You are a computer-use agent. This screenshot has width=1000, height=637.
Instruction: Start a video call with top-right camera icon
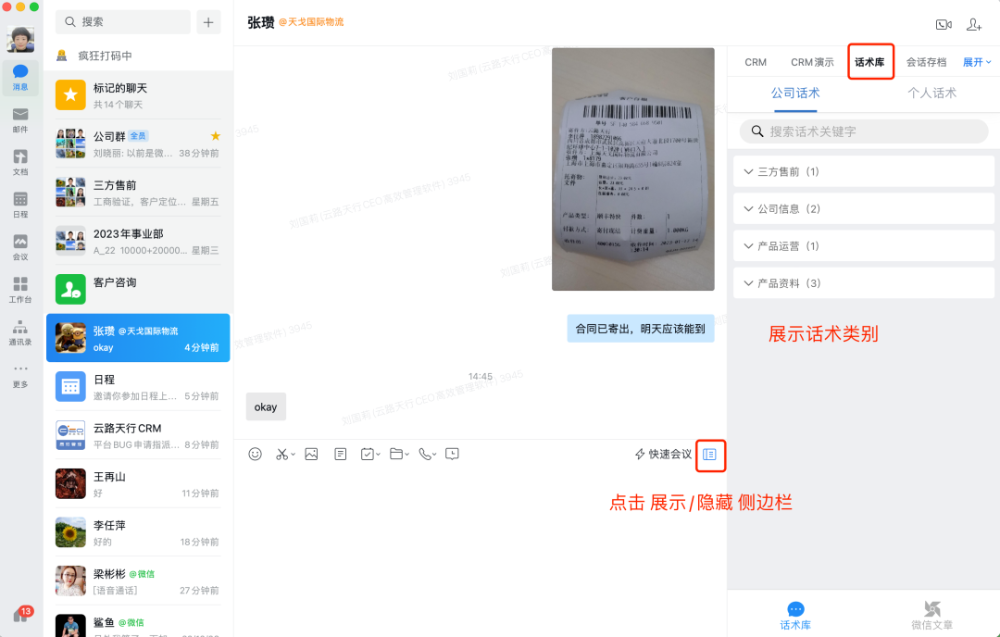coord(944,25)
